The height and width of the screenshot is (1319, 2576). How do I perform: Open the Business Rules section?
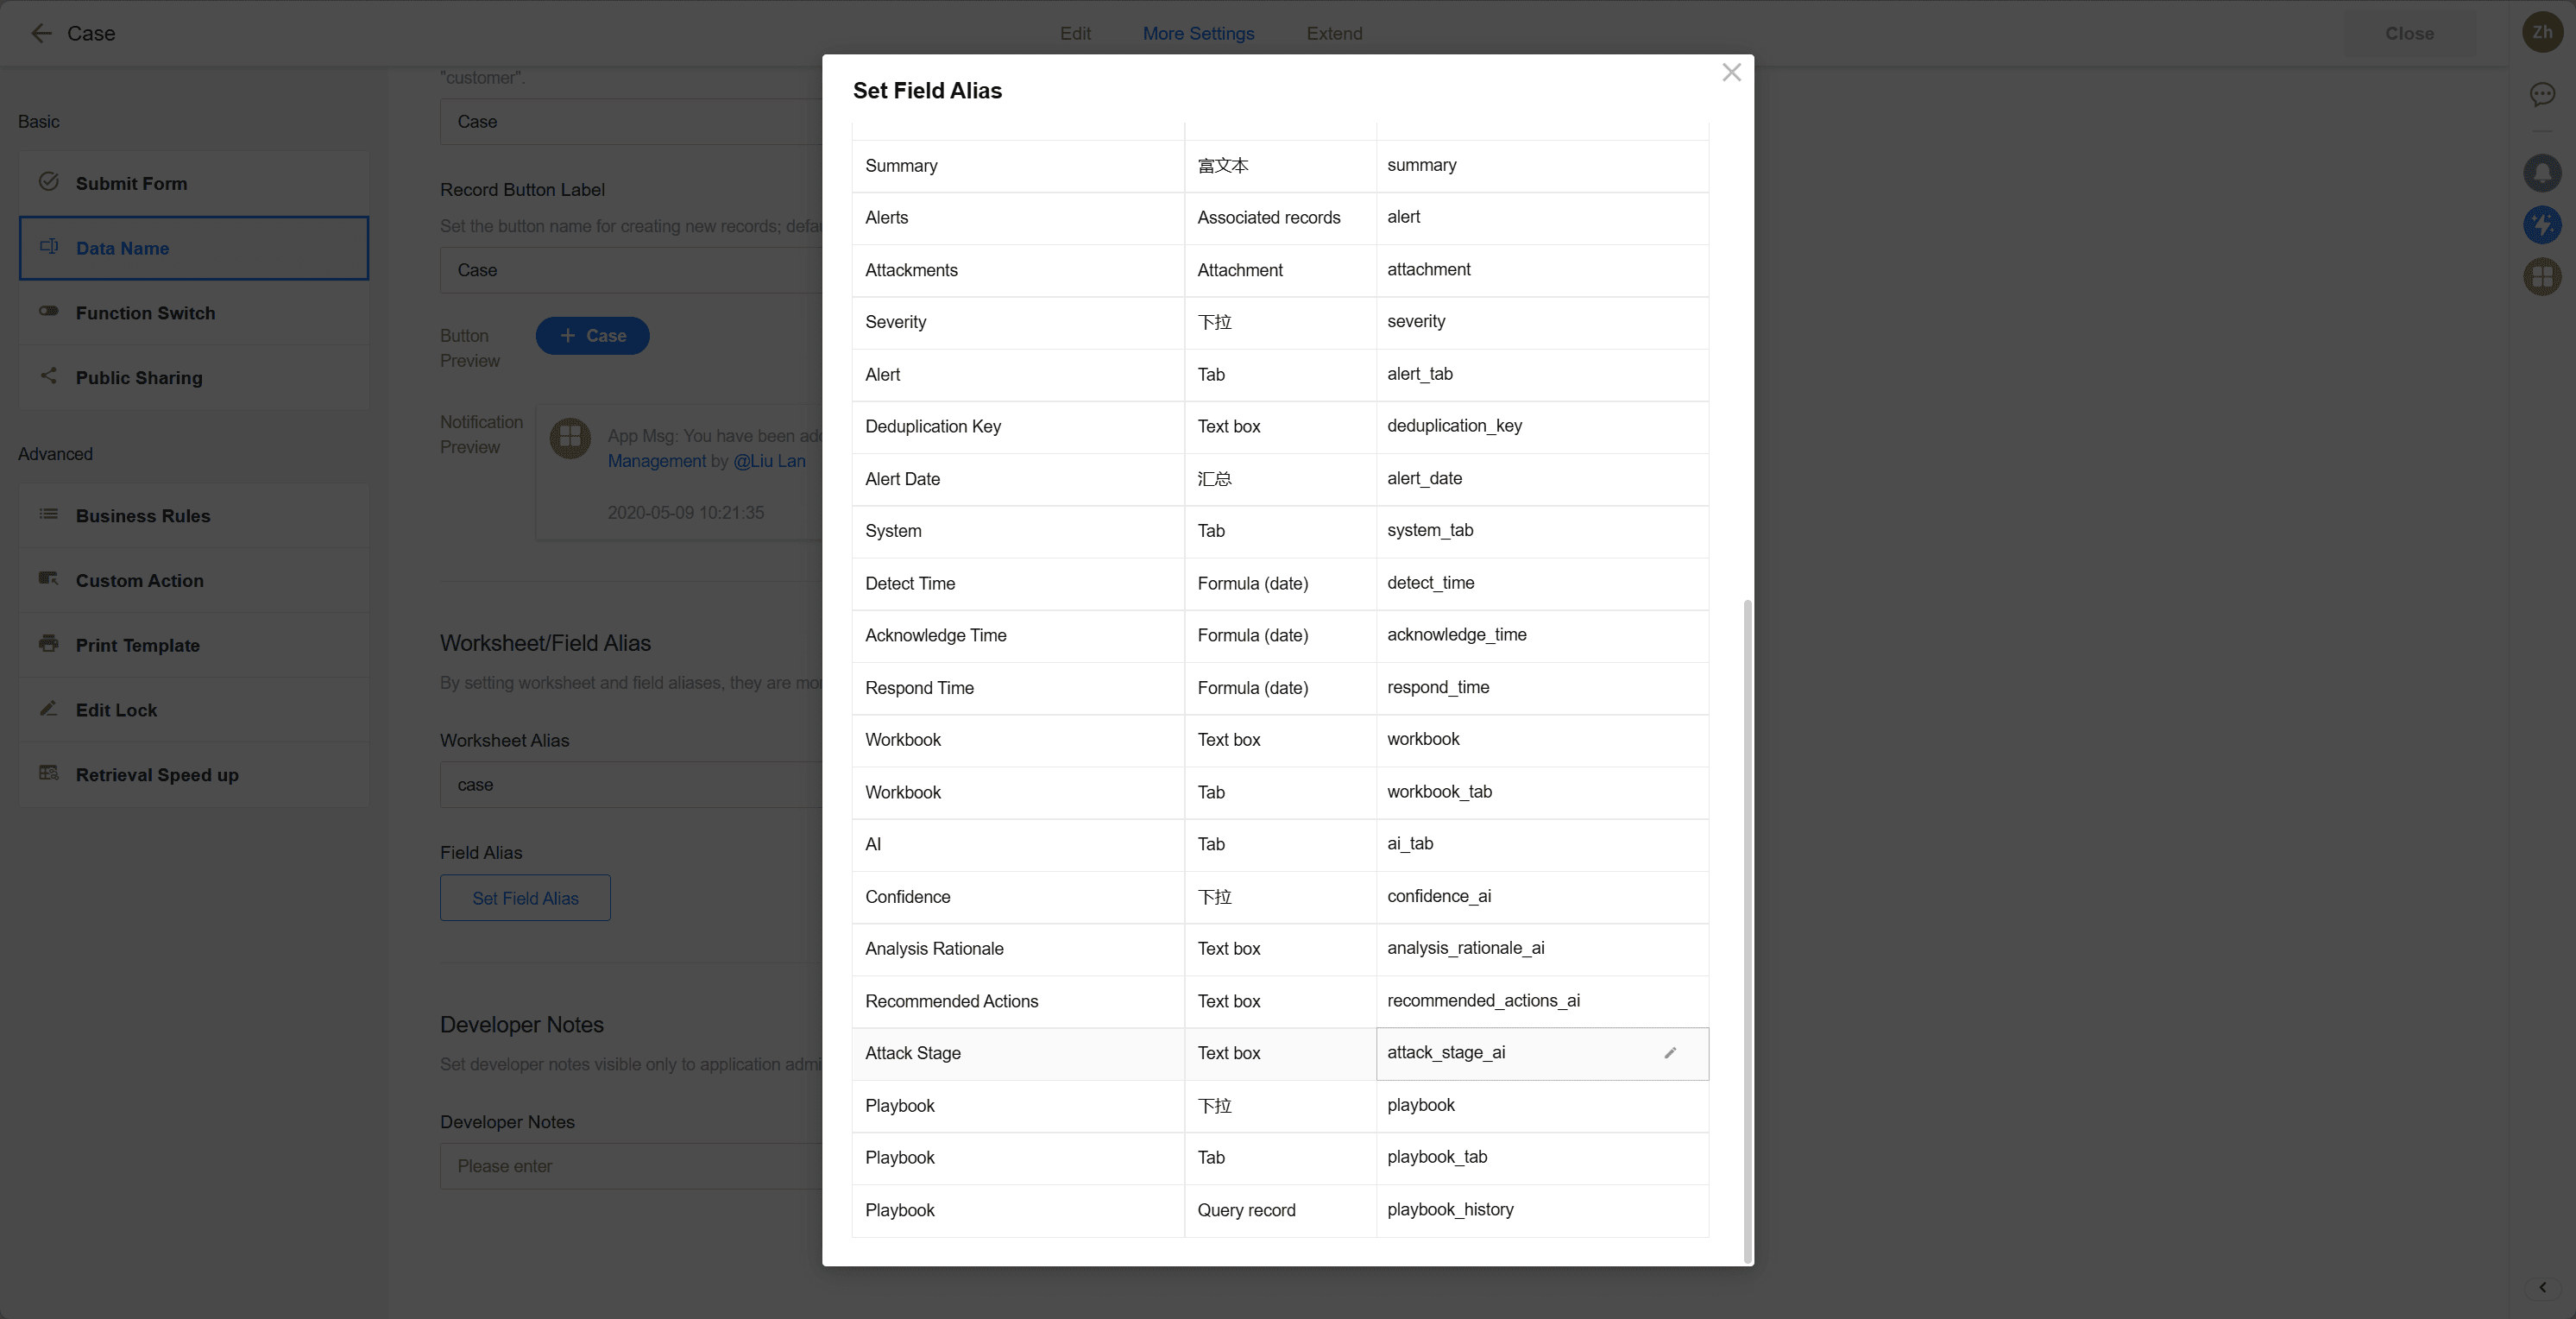(x=143, y=516)
